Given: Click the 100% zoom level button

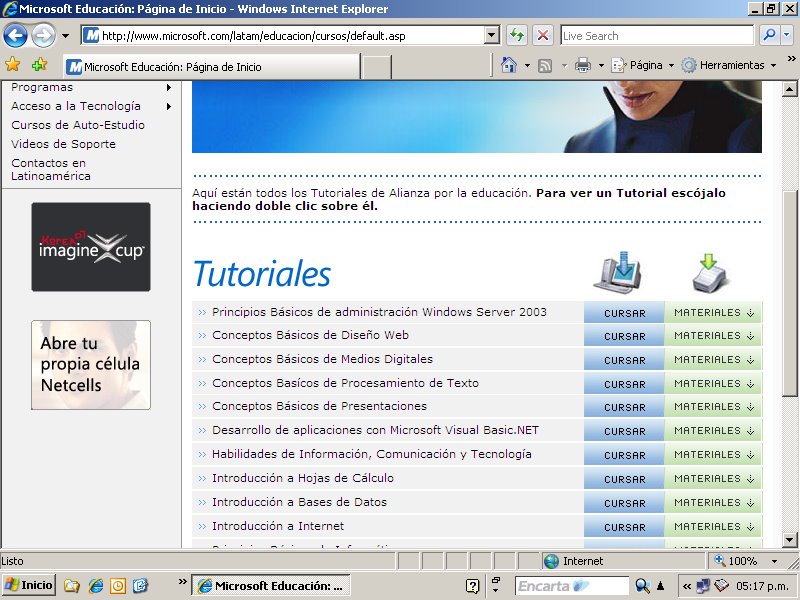Looking at the screenshot, I should (735, 561).
